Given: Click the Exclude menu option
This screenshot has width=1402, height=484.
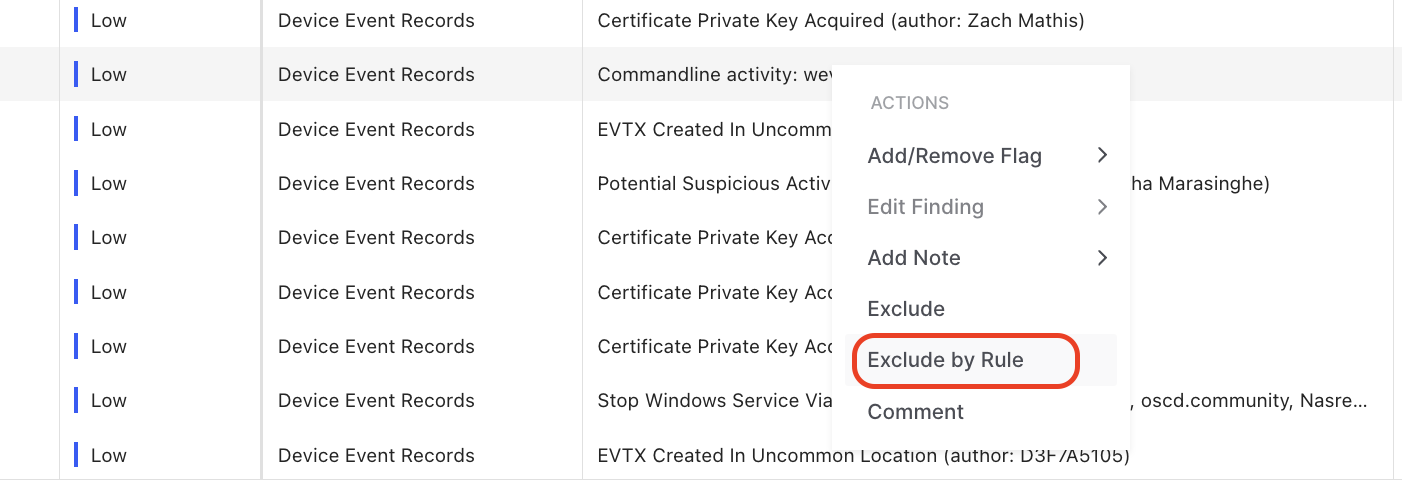Looking at the screenshot, I should pyautogui.click(x=906, y=309).
